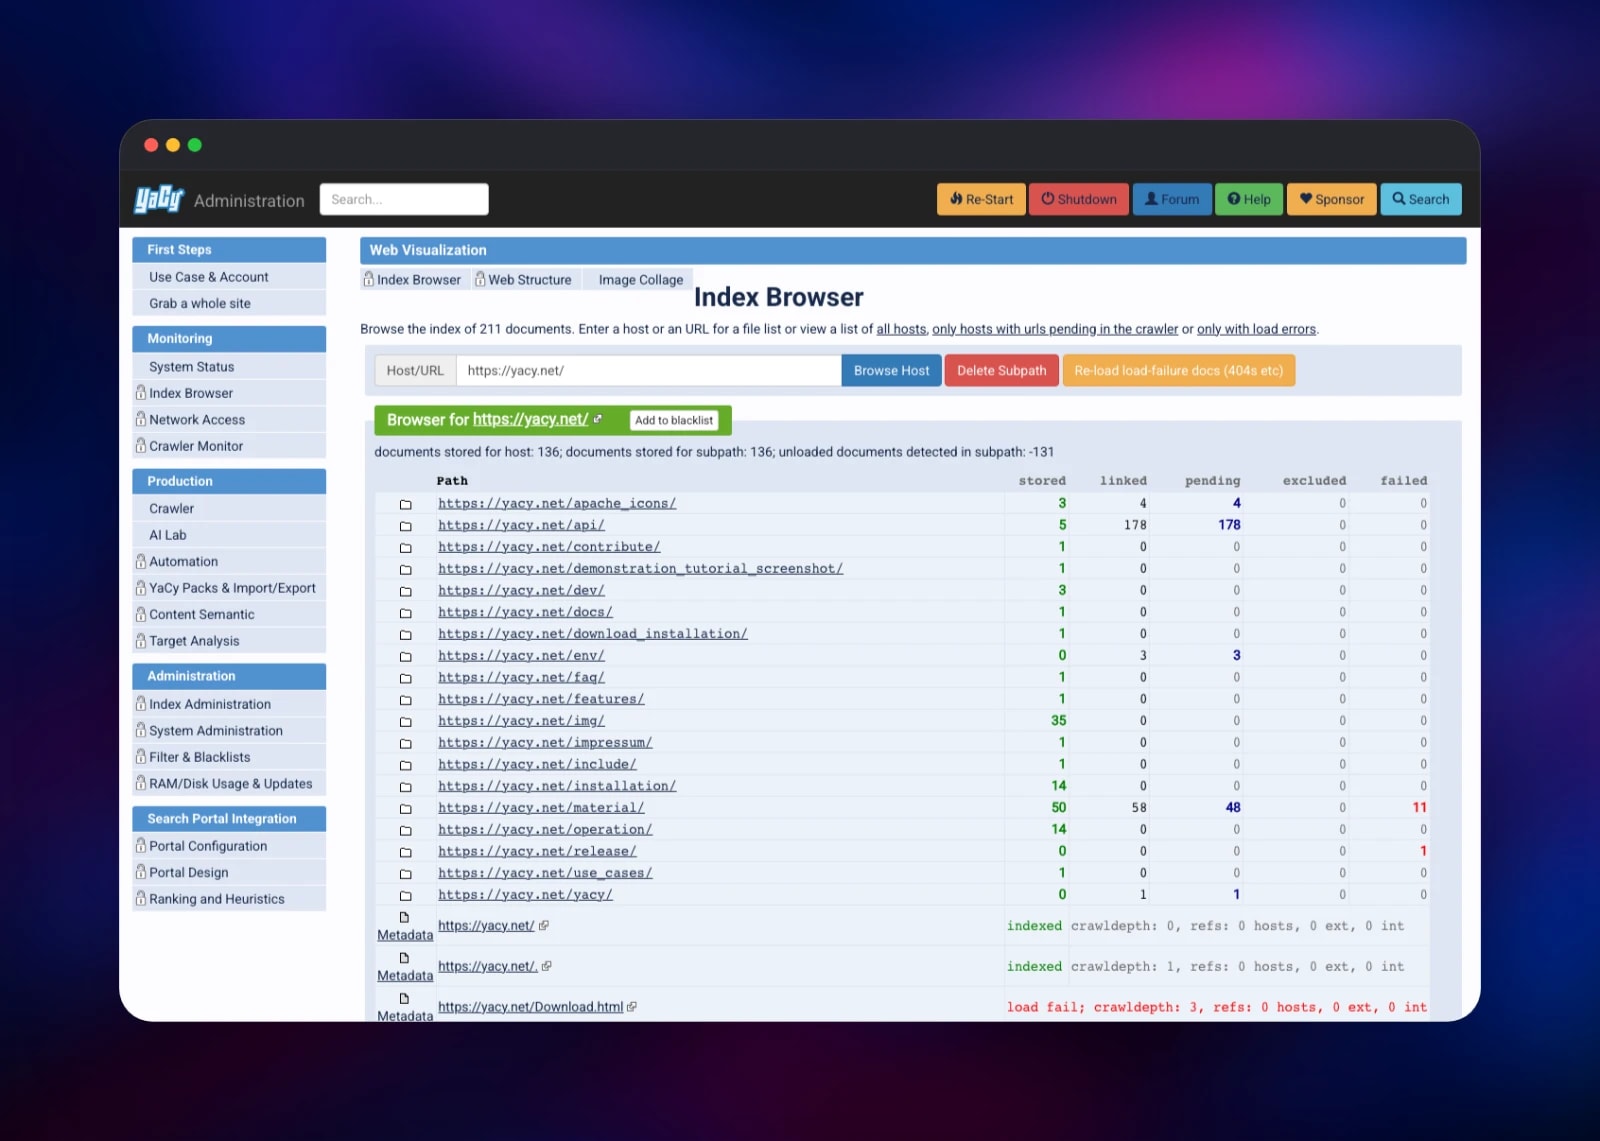Click Add to blacklist button

click(x=674, y=420)
